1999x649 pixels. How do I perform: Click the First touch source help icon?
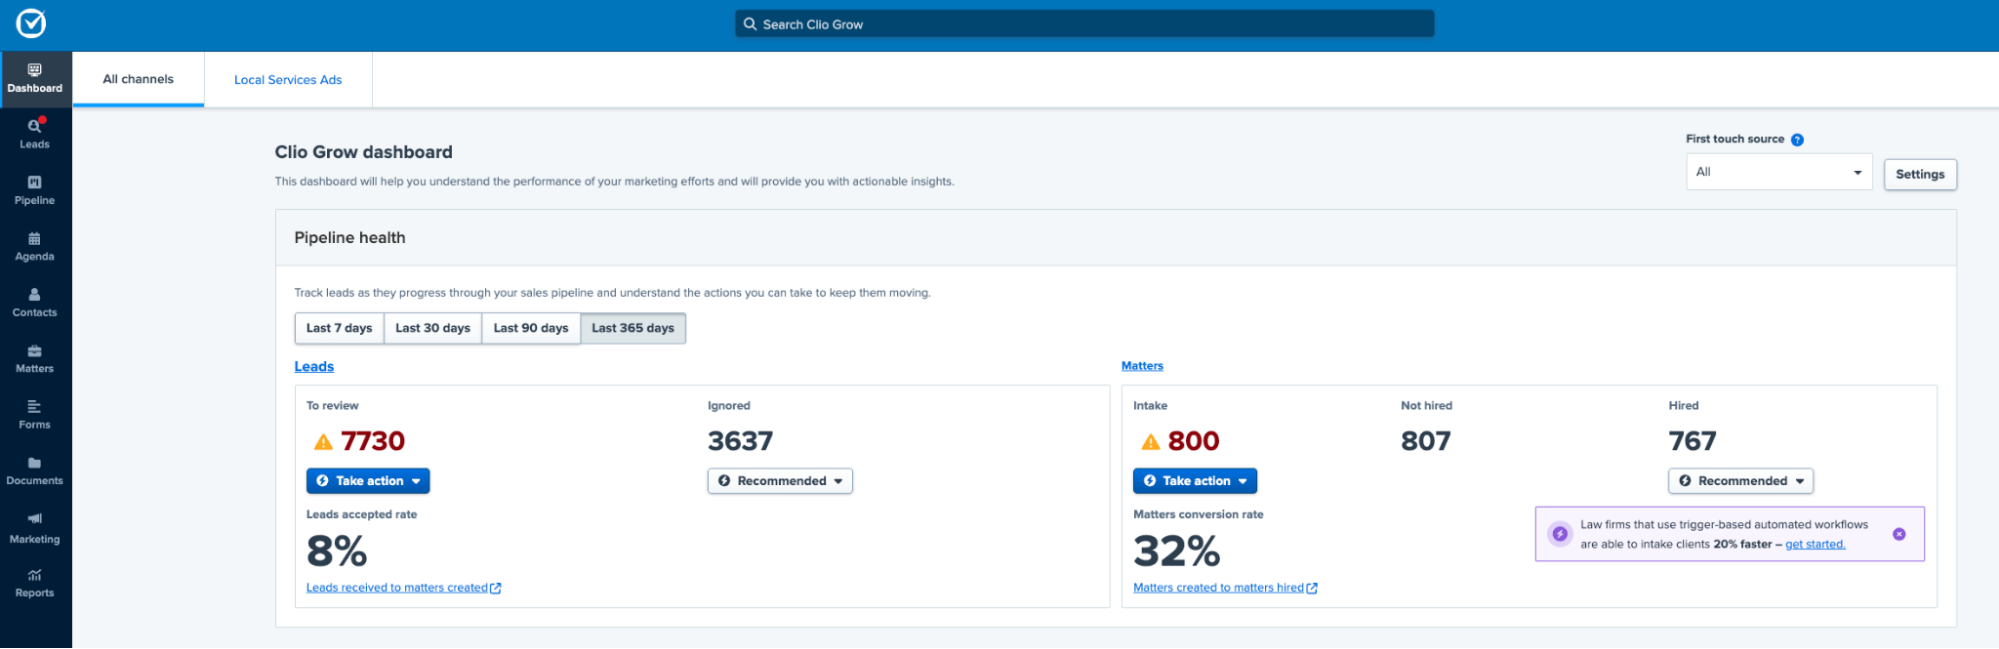1797,140
